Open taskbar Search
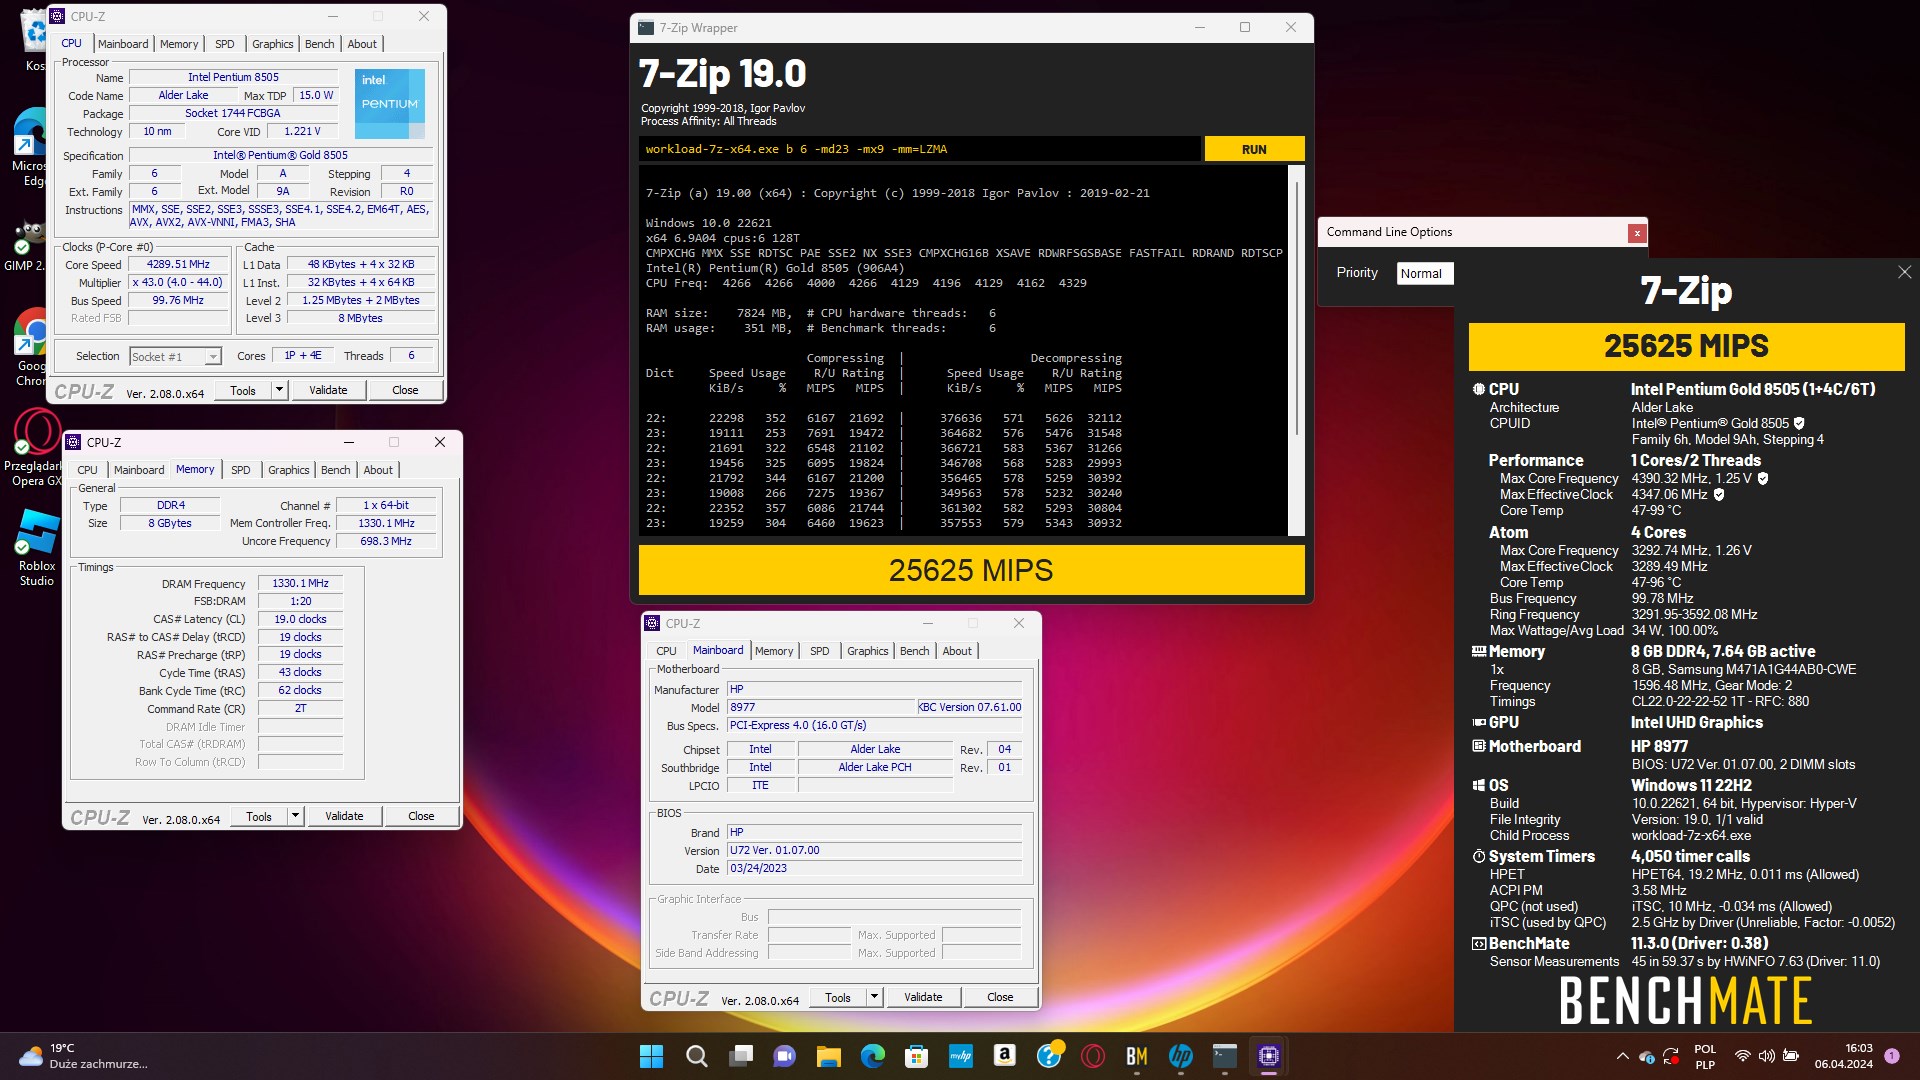 click(x=697, y=1056)
